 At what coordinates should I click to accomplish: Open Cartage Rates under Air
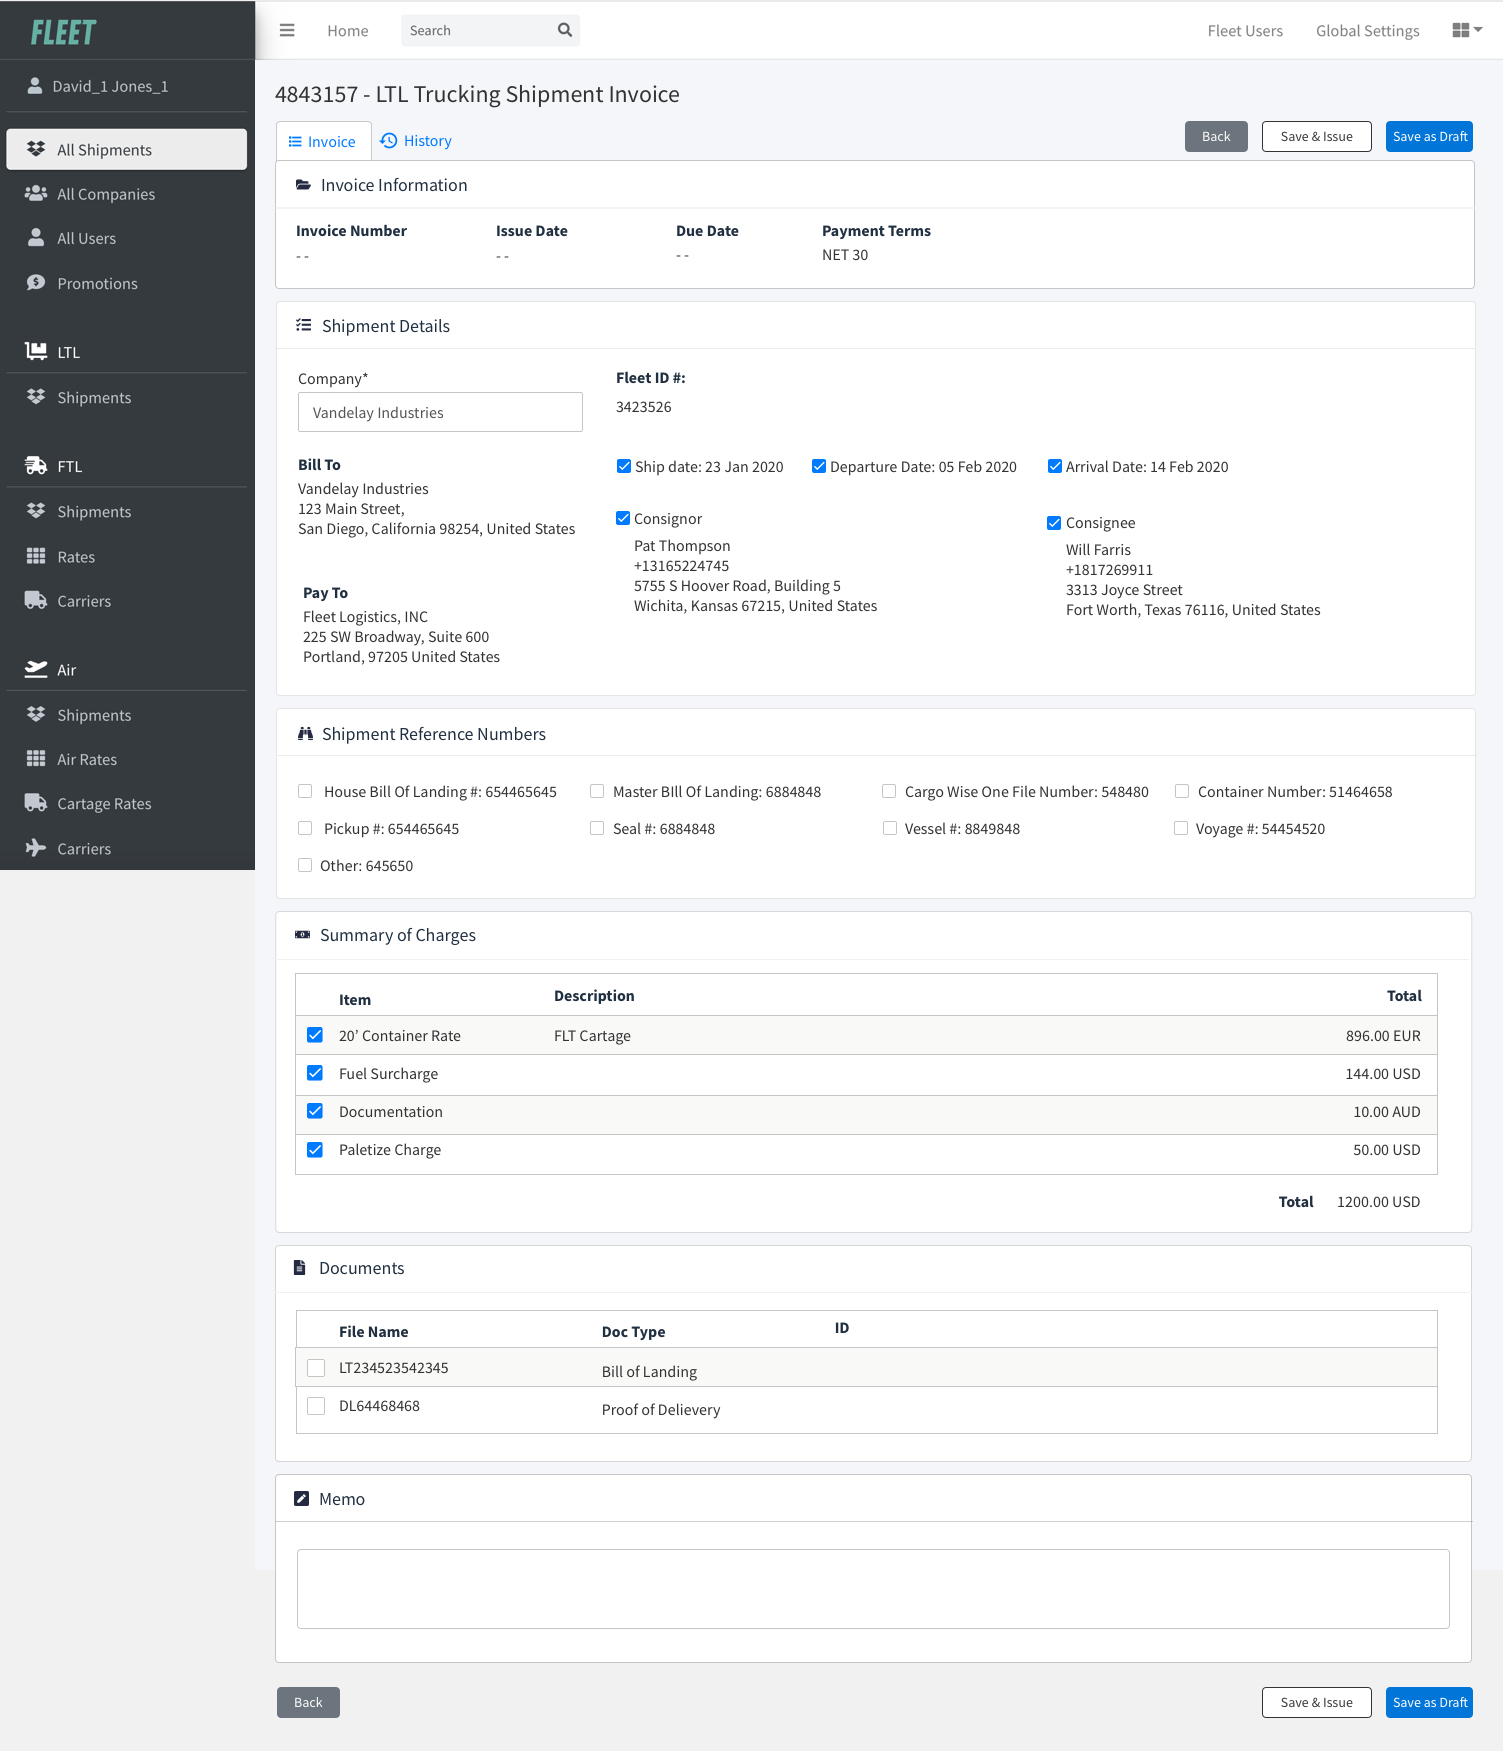(x=104, y=804)
